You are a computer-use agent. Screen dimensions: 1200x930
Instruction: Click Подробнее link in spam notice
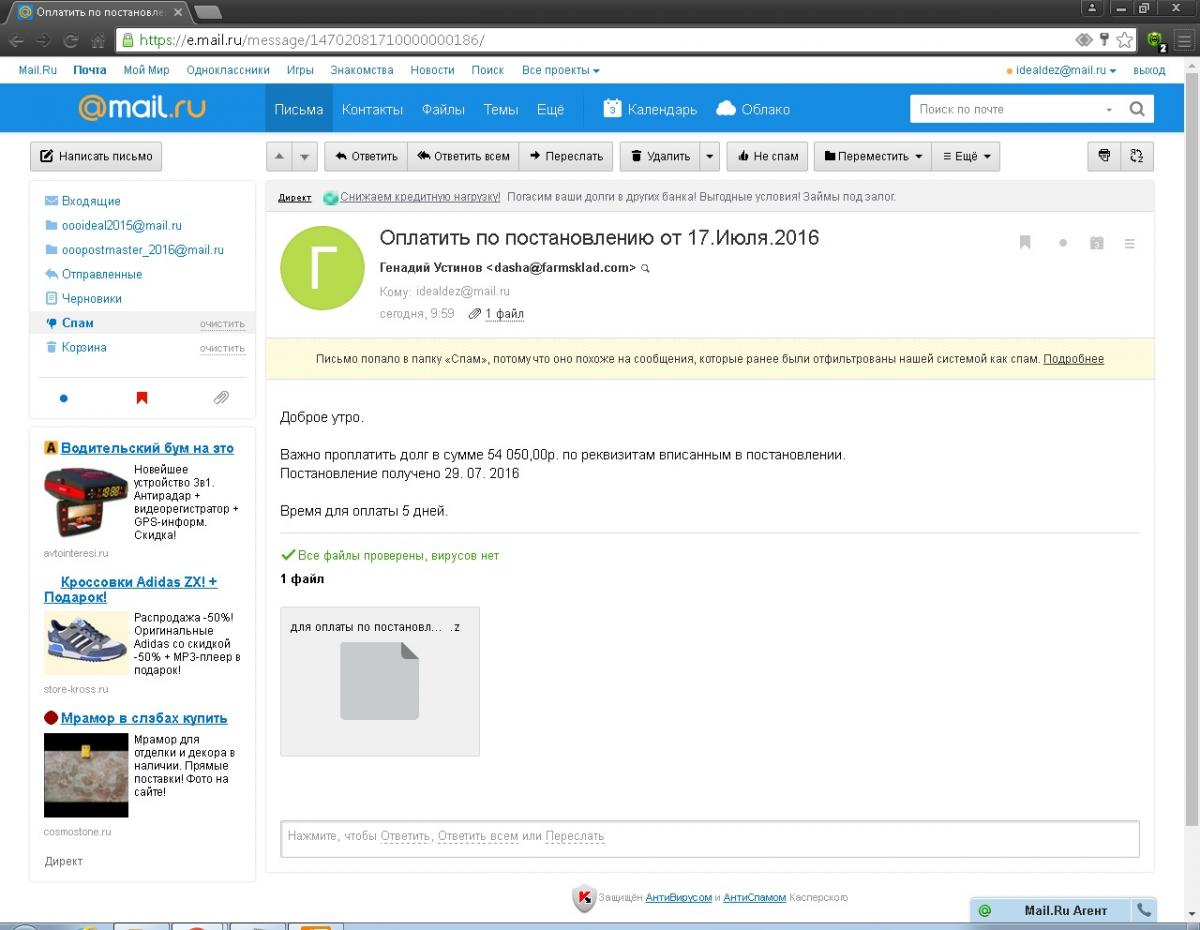pos(1073,359)
